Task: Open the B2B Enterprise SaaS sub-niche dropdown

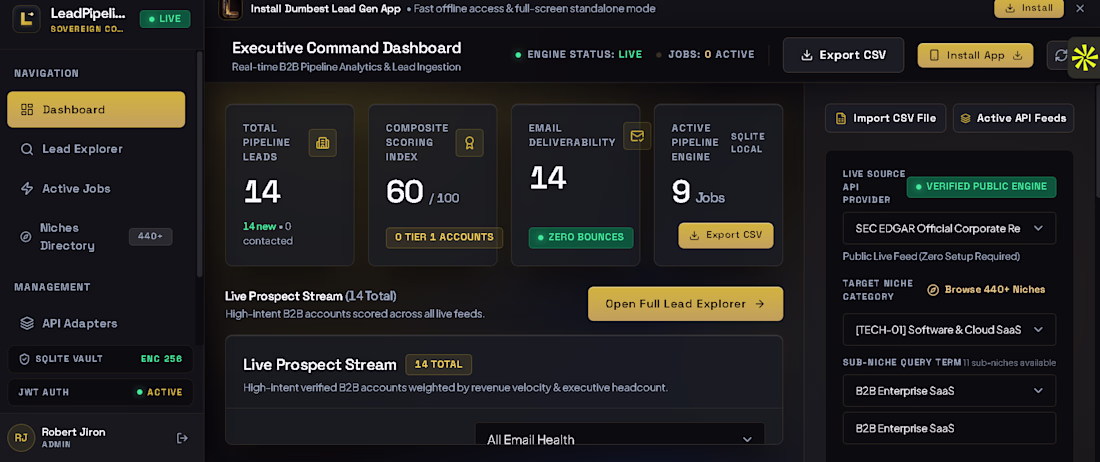Action: (949, 390)
